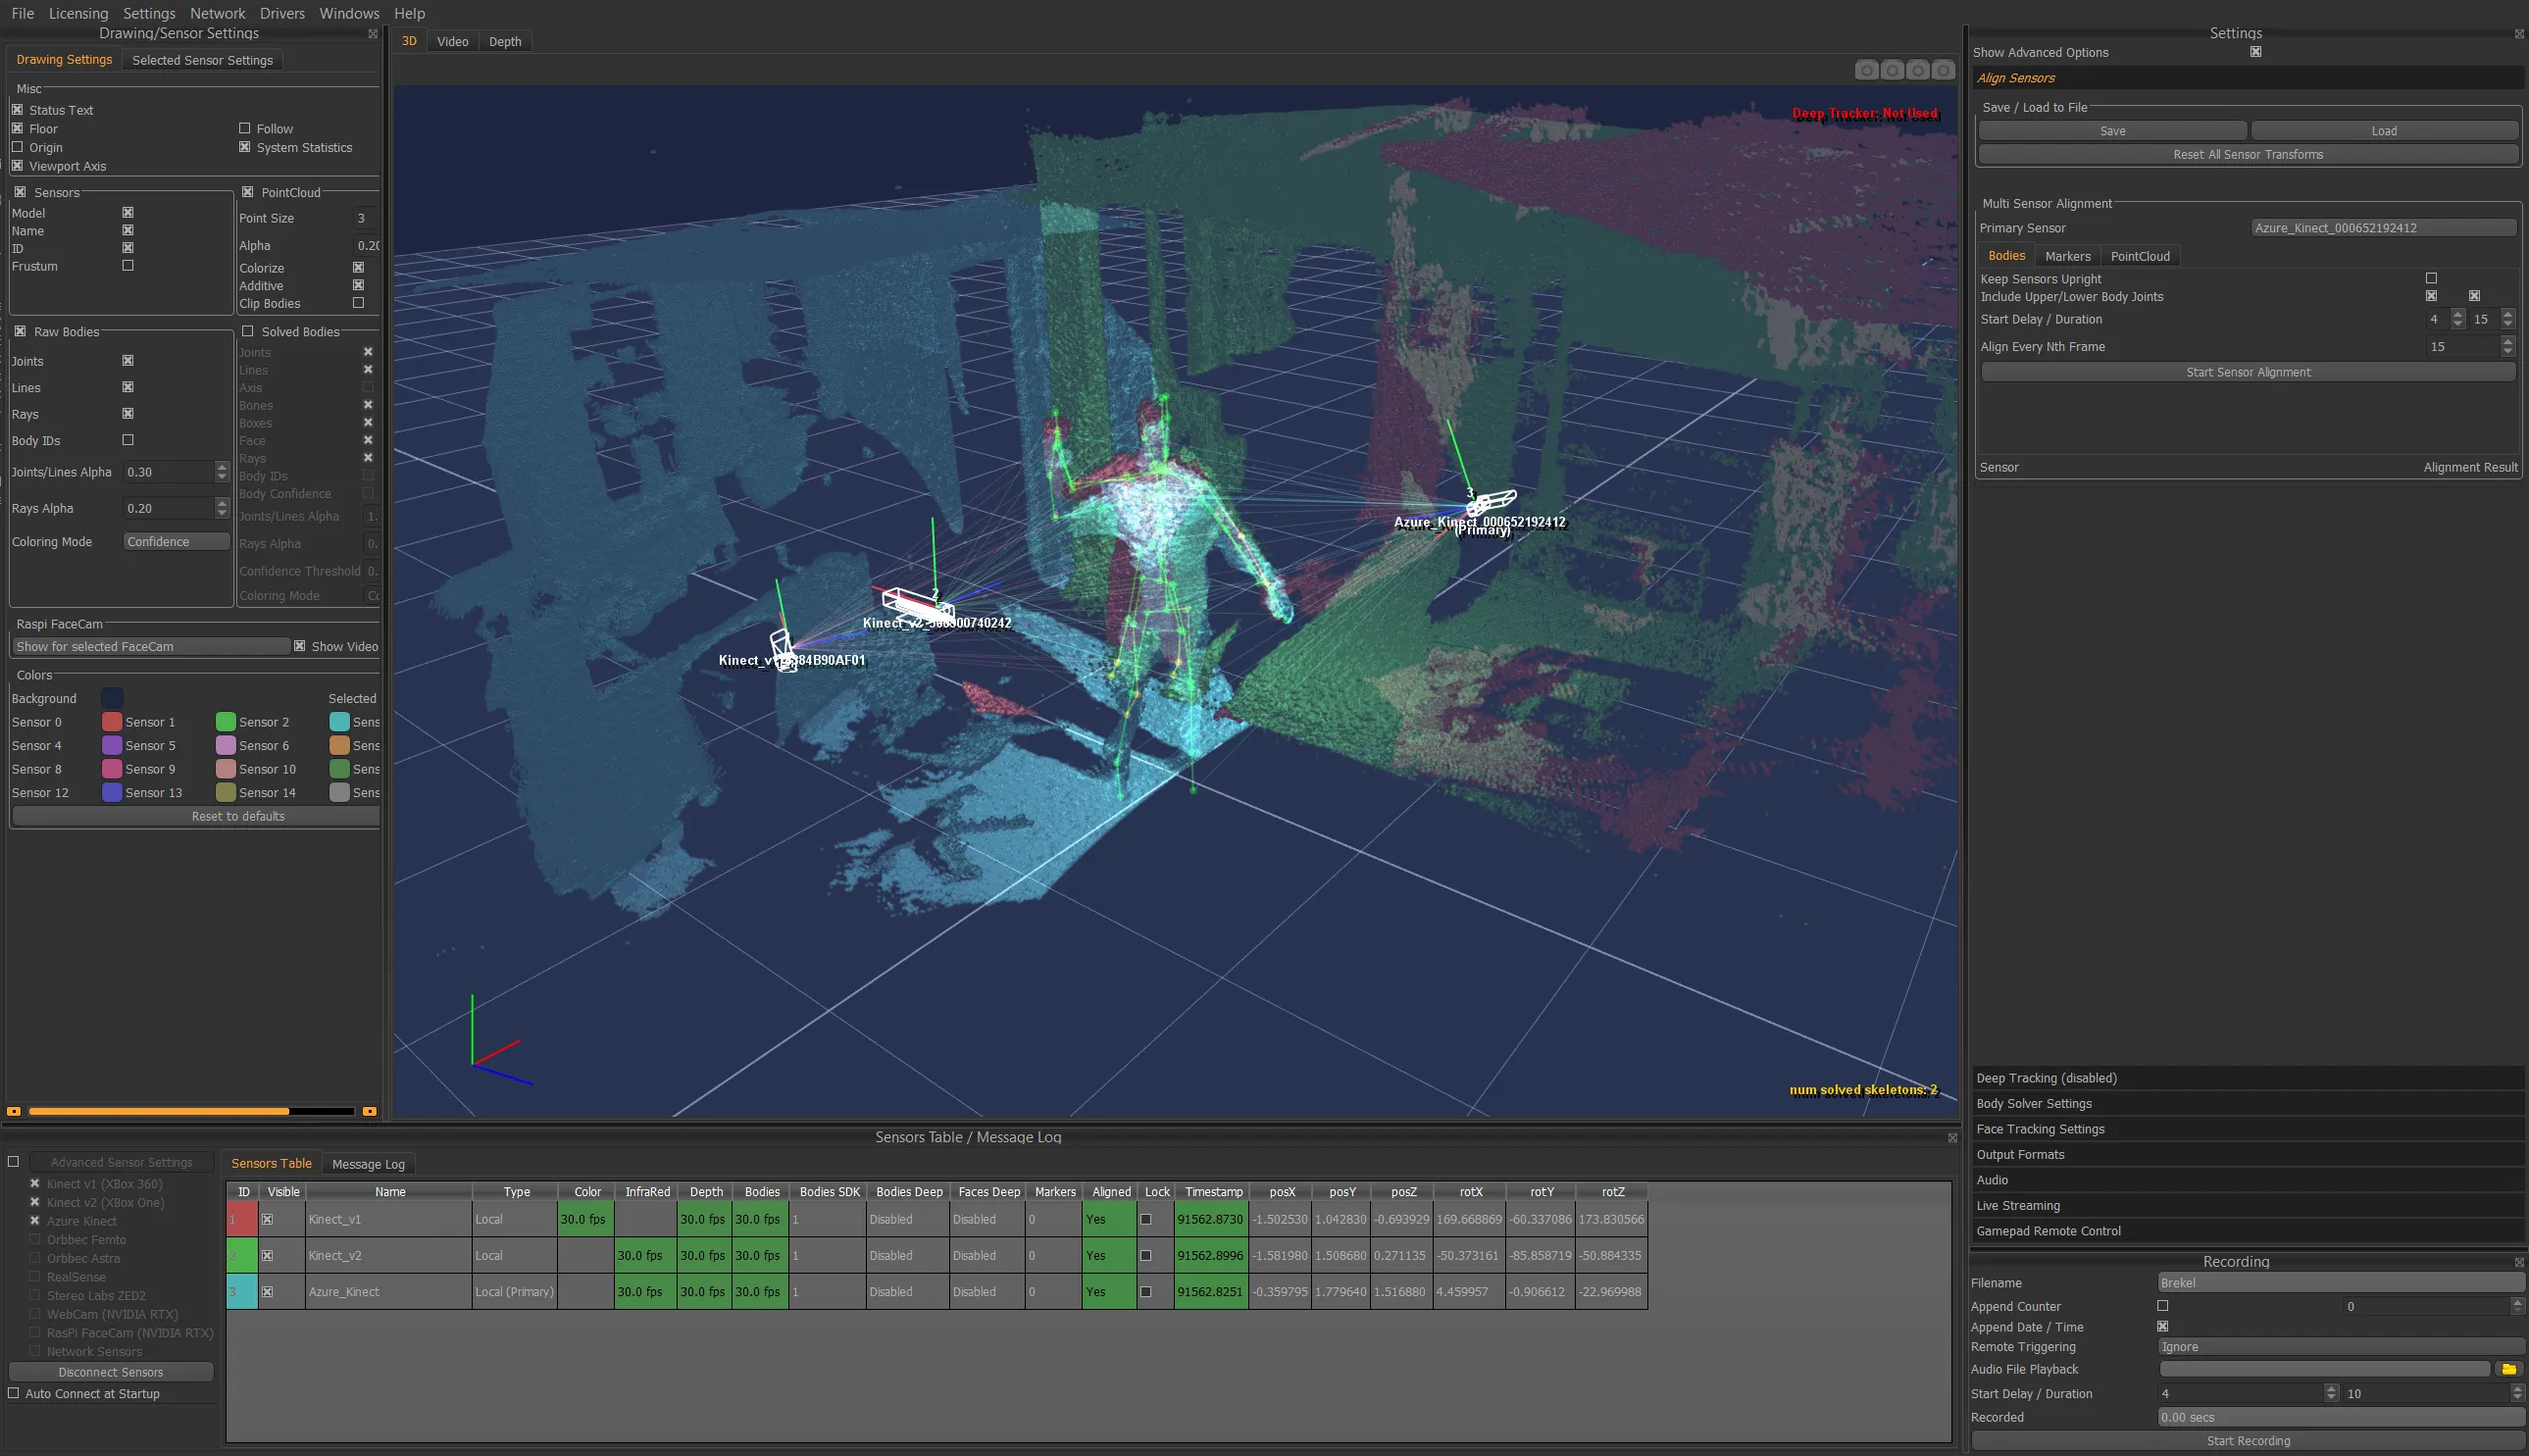The width and height of the screenshot is (2529, 1456).
Task: Open Remote Triggering Ignore dropdown
Action: click(2340, 1347)
